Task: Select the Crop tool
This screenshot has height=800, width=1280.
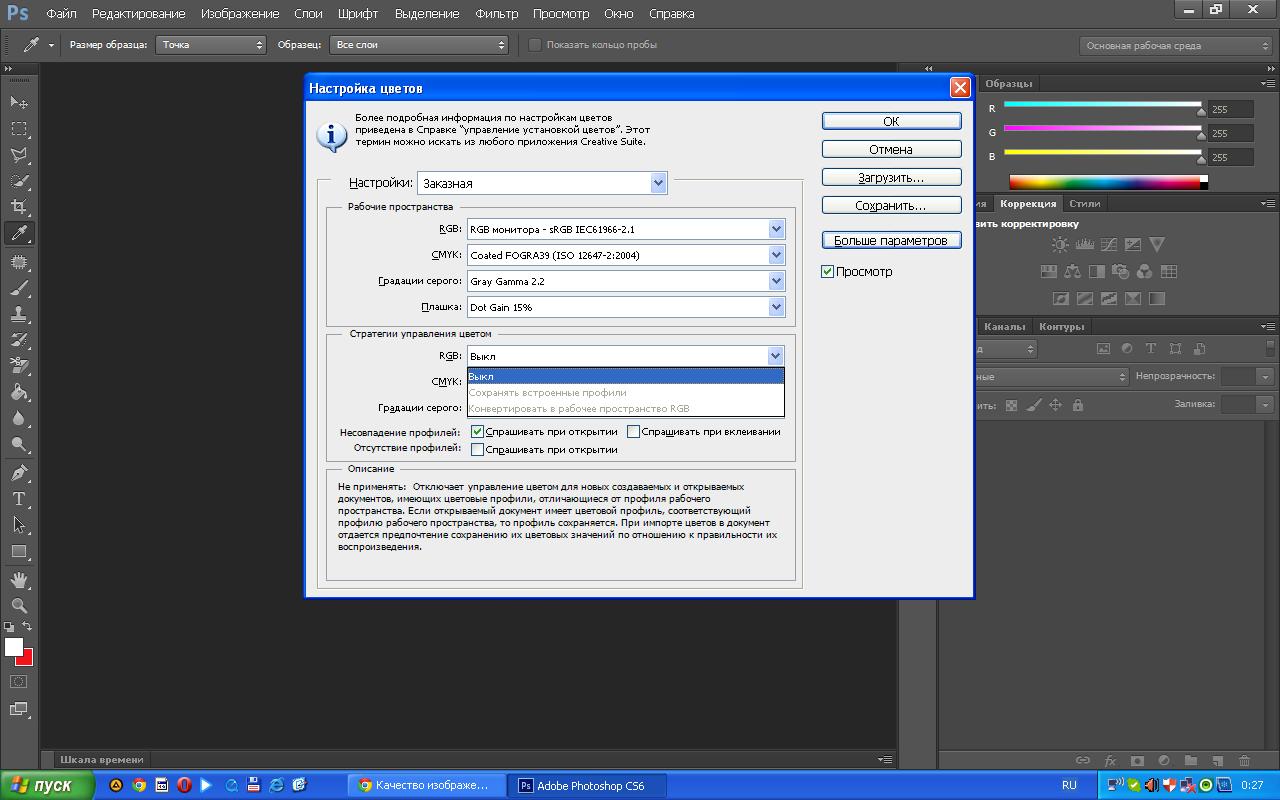Action: click(19, 207)
